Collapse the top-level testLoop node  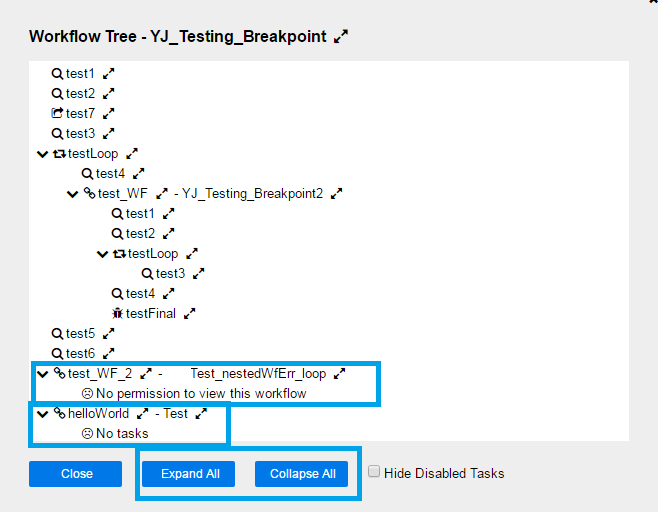point(42,153)
